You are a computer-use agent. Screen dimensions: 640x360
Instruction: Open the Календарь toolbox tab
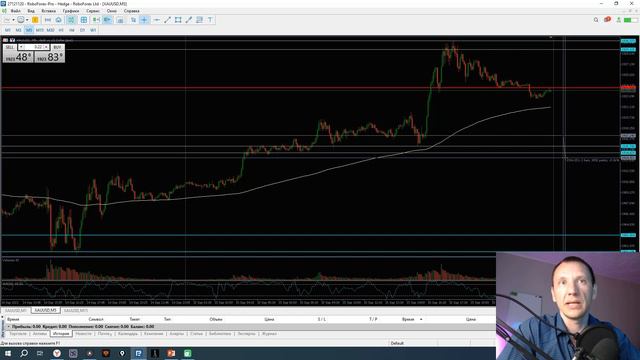[128, 334]
